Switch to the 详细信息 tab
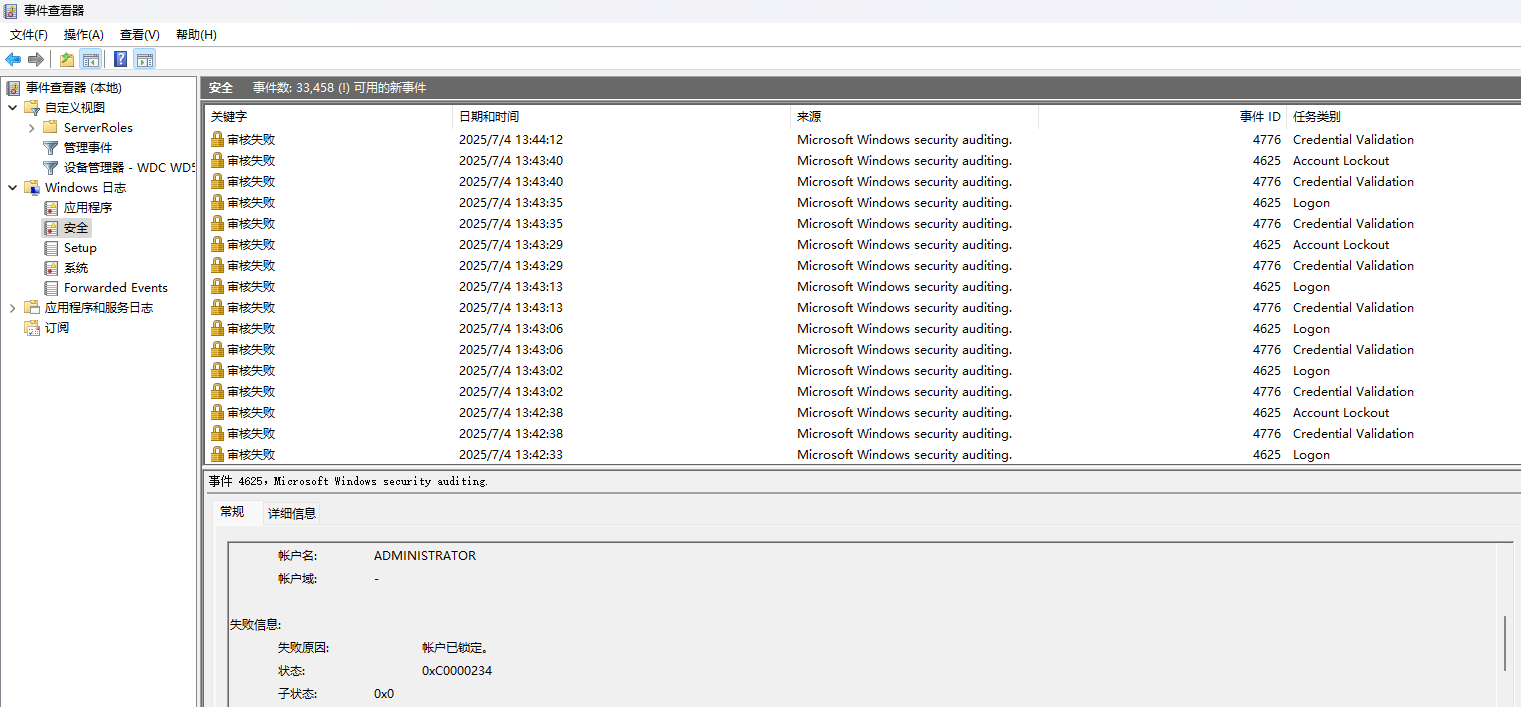 292,513
